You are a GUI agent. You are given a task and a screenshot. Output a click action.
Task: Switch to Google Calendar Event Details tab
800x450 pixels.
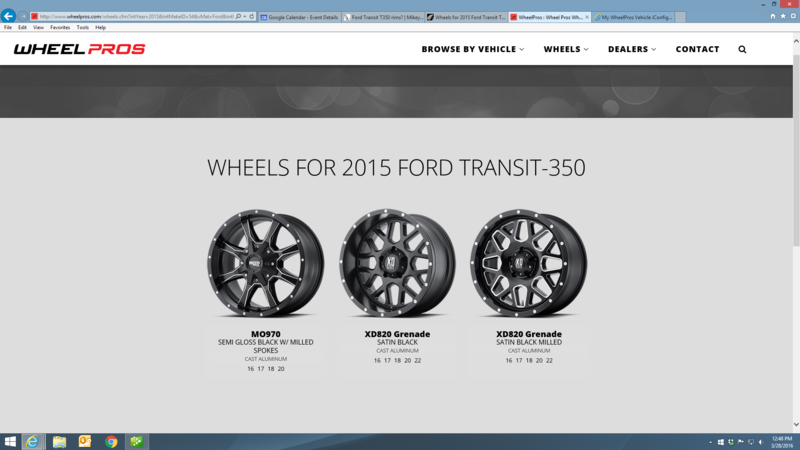tap(299, 17)
